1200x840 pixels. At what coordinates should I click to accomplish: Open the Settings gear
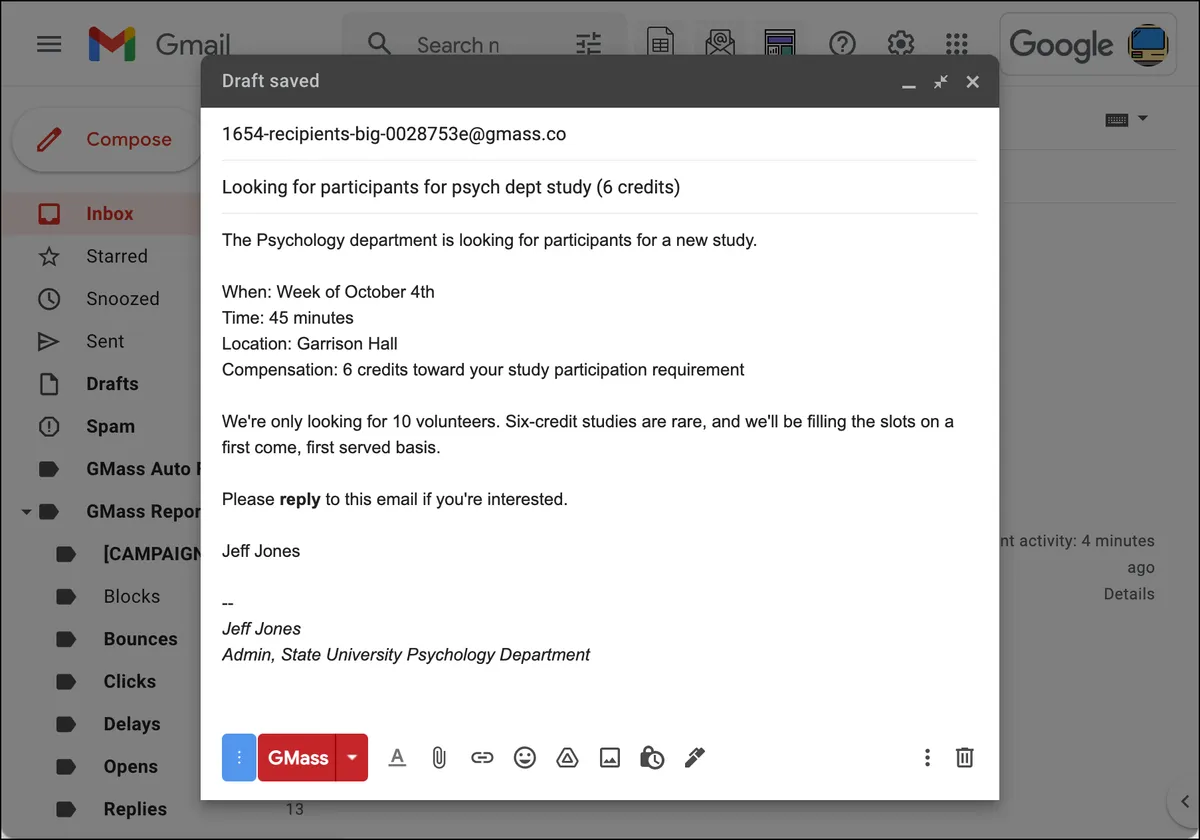pyautogui.click(x=901, y=44)
